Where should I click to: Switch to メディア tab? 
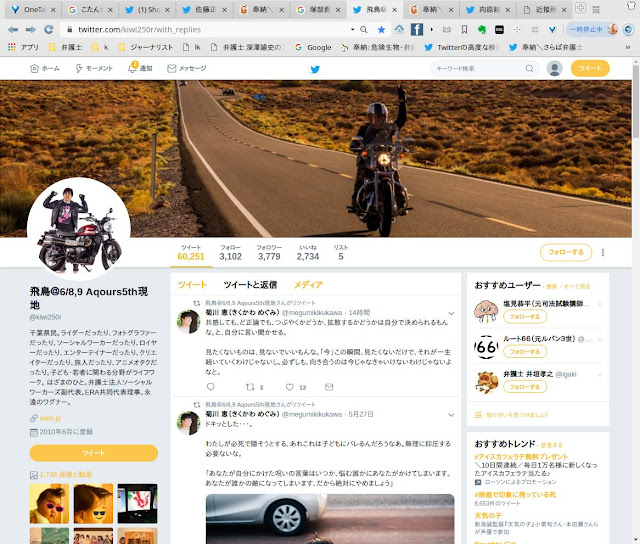point(308,285)
